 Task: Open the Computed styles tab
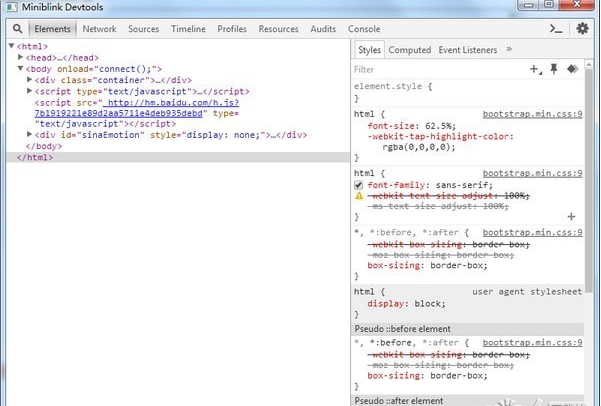409,49
